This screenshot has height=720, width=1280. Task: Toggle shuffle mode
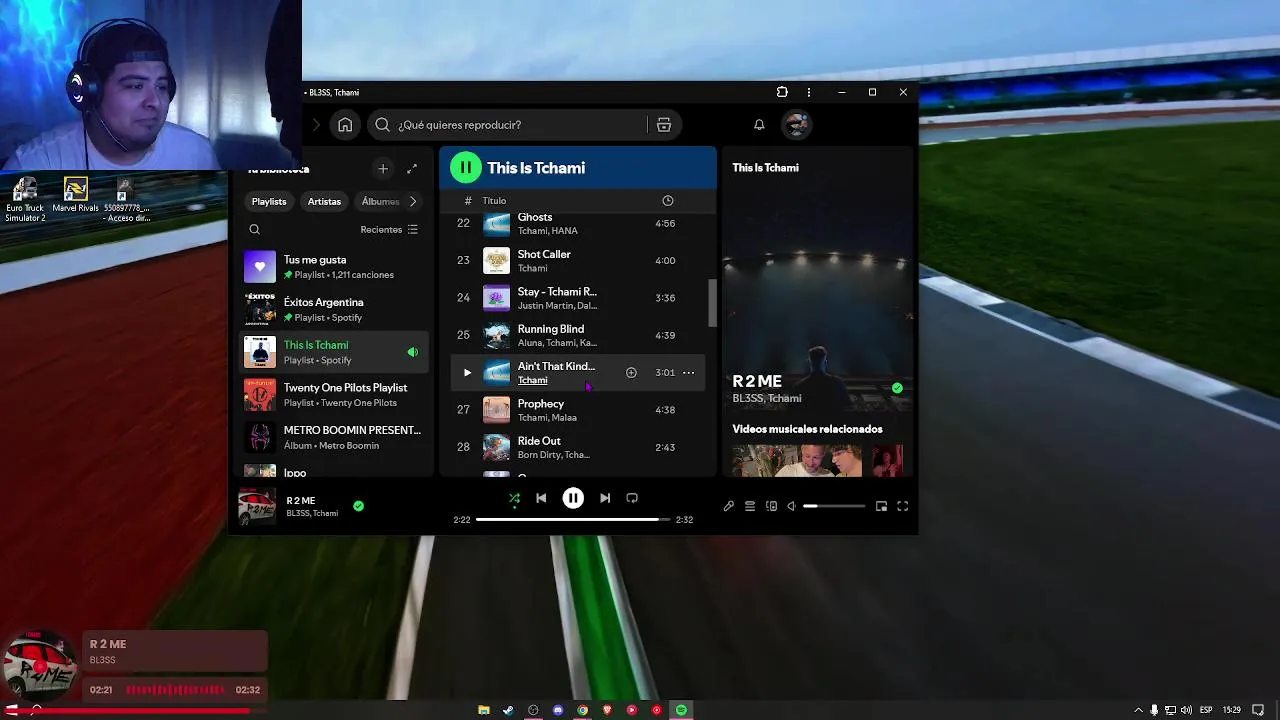[514, 498]
